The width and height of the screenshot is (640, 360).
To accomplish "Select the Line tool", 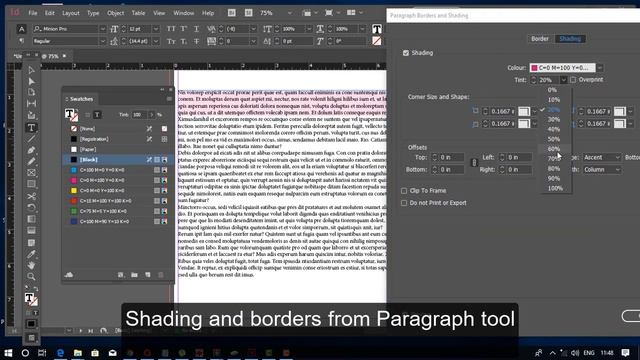I will pos(31,139).
